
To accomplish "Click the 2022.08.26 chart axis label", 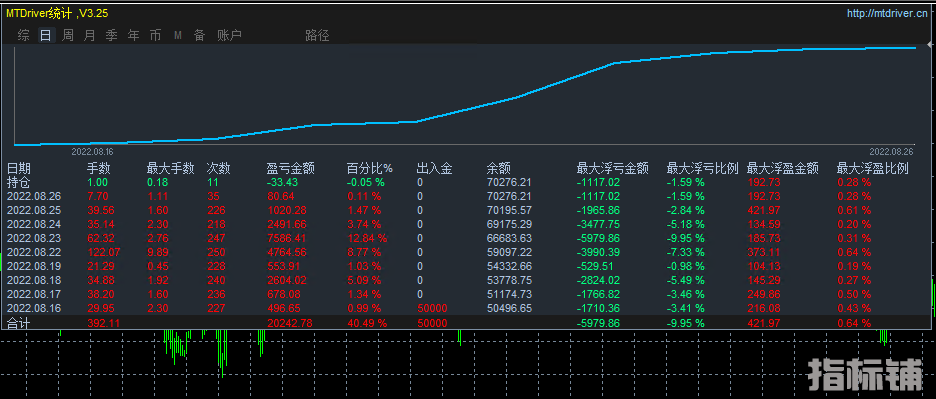I will coord(891,152).
